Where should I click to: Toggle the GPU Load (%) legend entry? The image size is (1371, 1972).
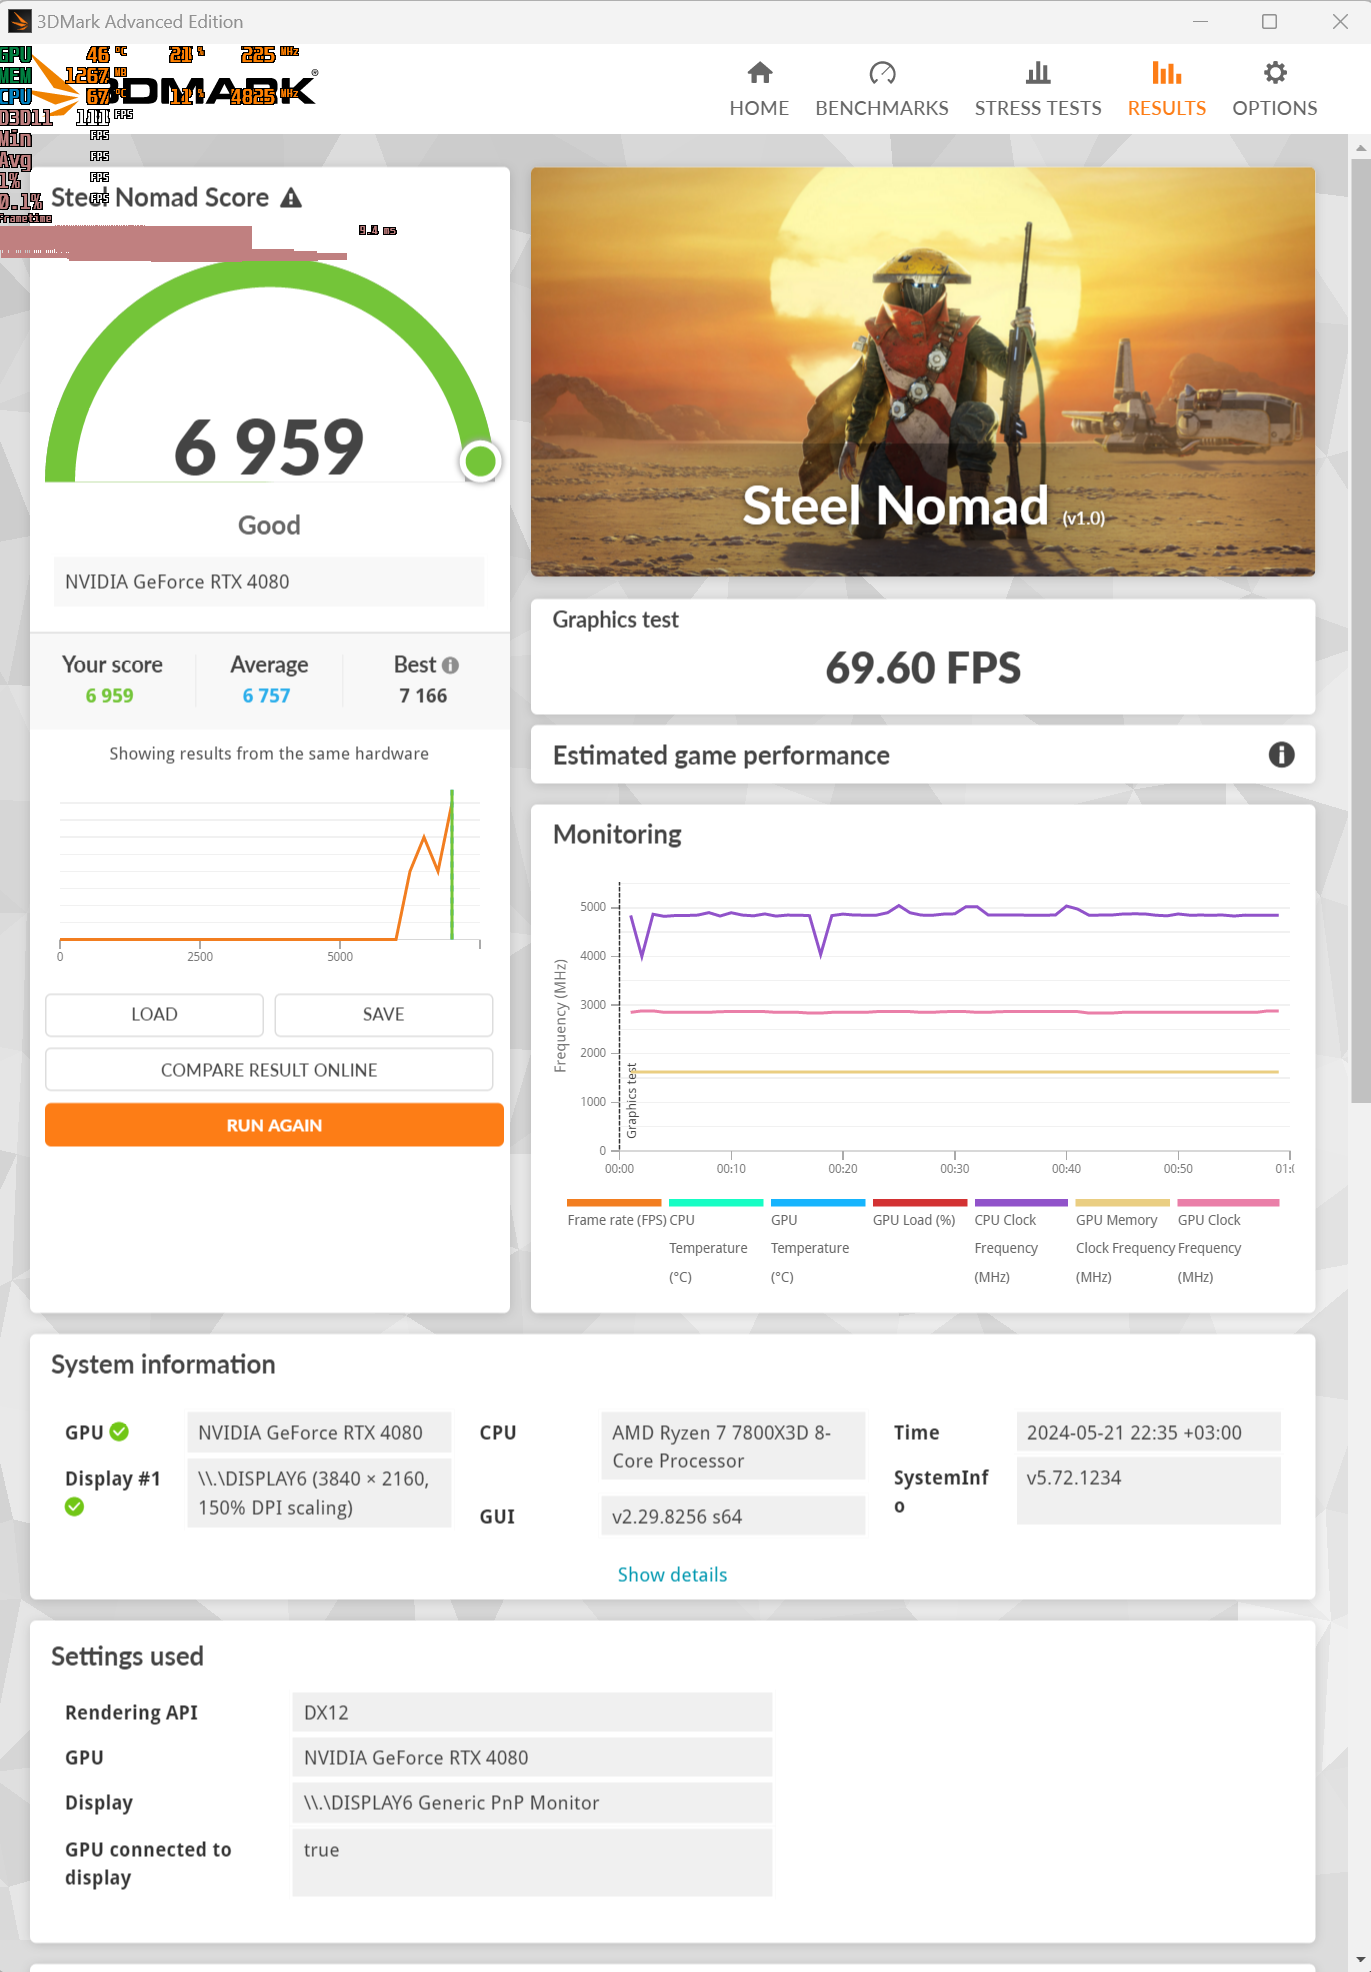[x=920, y=1212]
